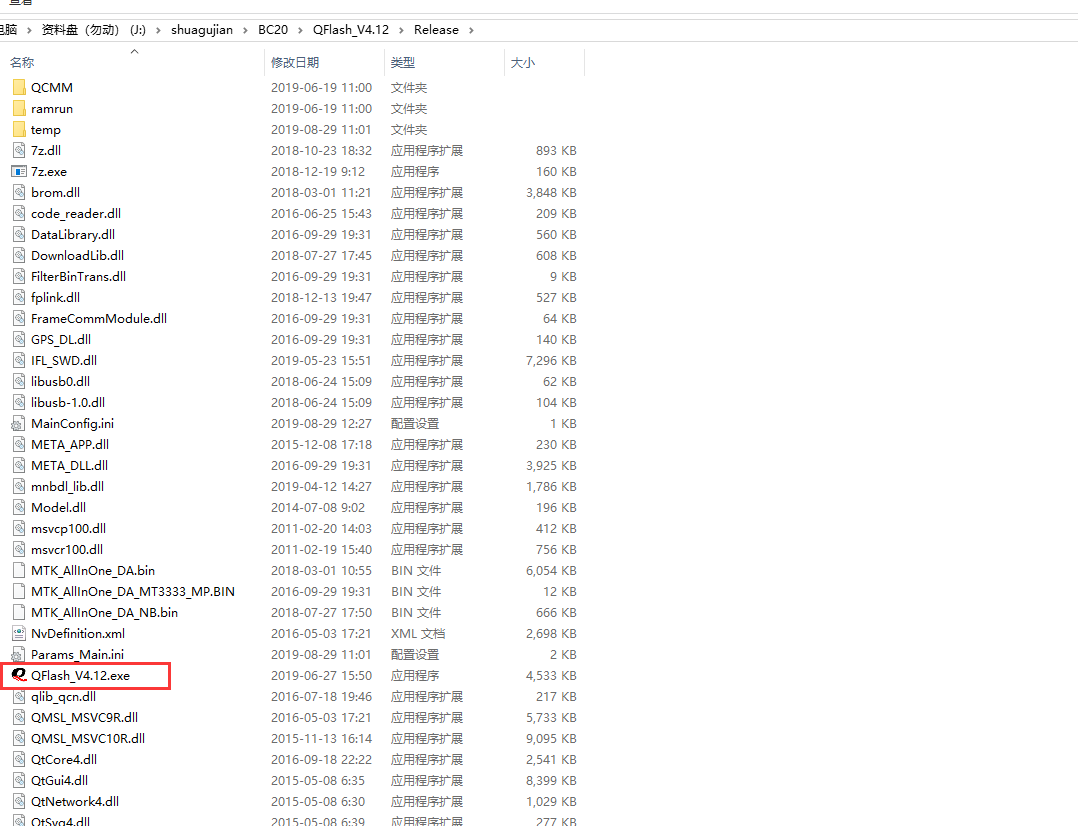1078x826 pixels.
Task: Click the Release breadcrumb segment
Action: click(436, 30)
